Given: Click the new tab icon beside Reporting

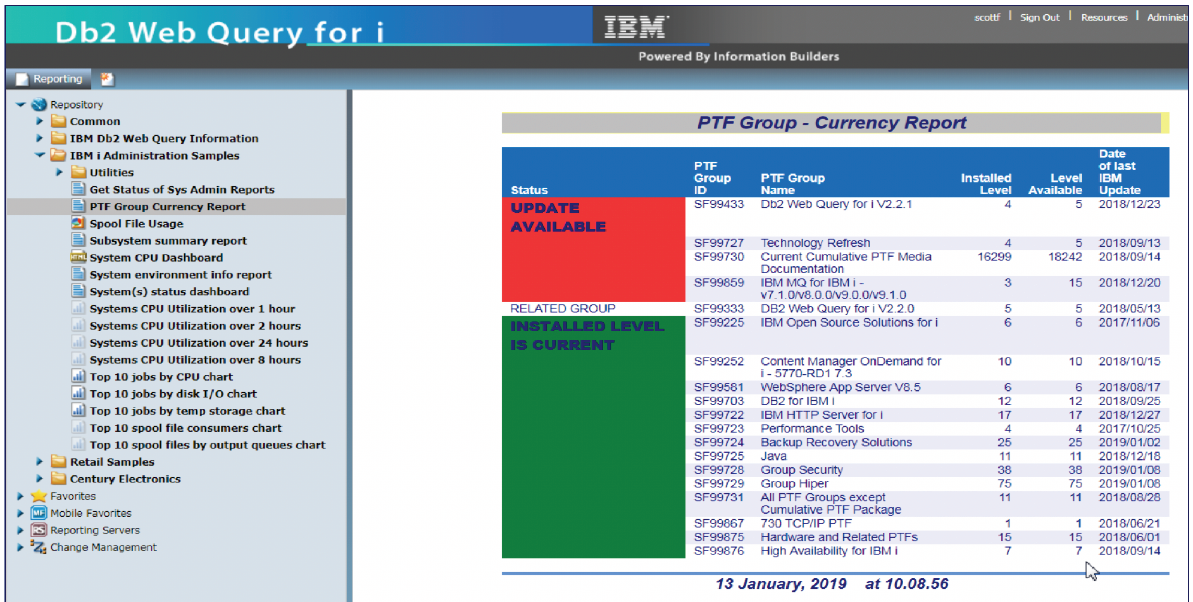Looking at the screenshot, I should coord(107,79).
